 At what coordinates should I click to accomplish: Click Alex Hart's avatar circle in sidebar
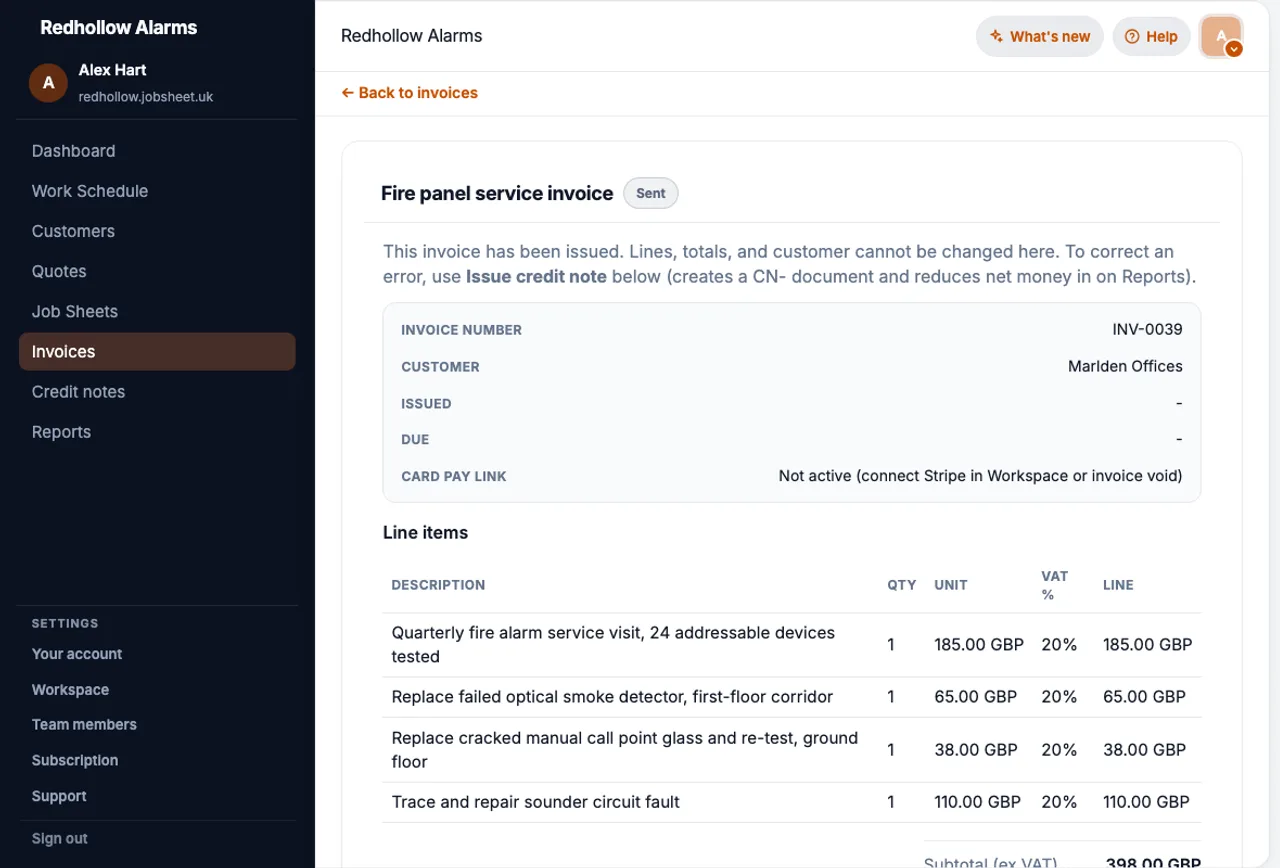[x=48, y=83]
